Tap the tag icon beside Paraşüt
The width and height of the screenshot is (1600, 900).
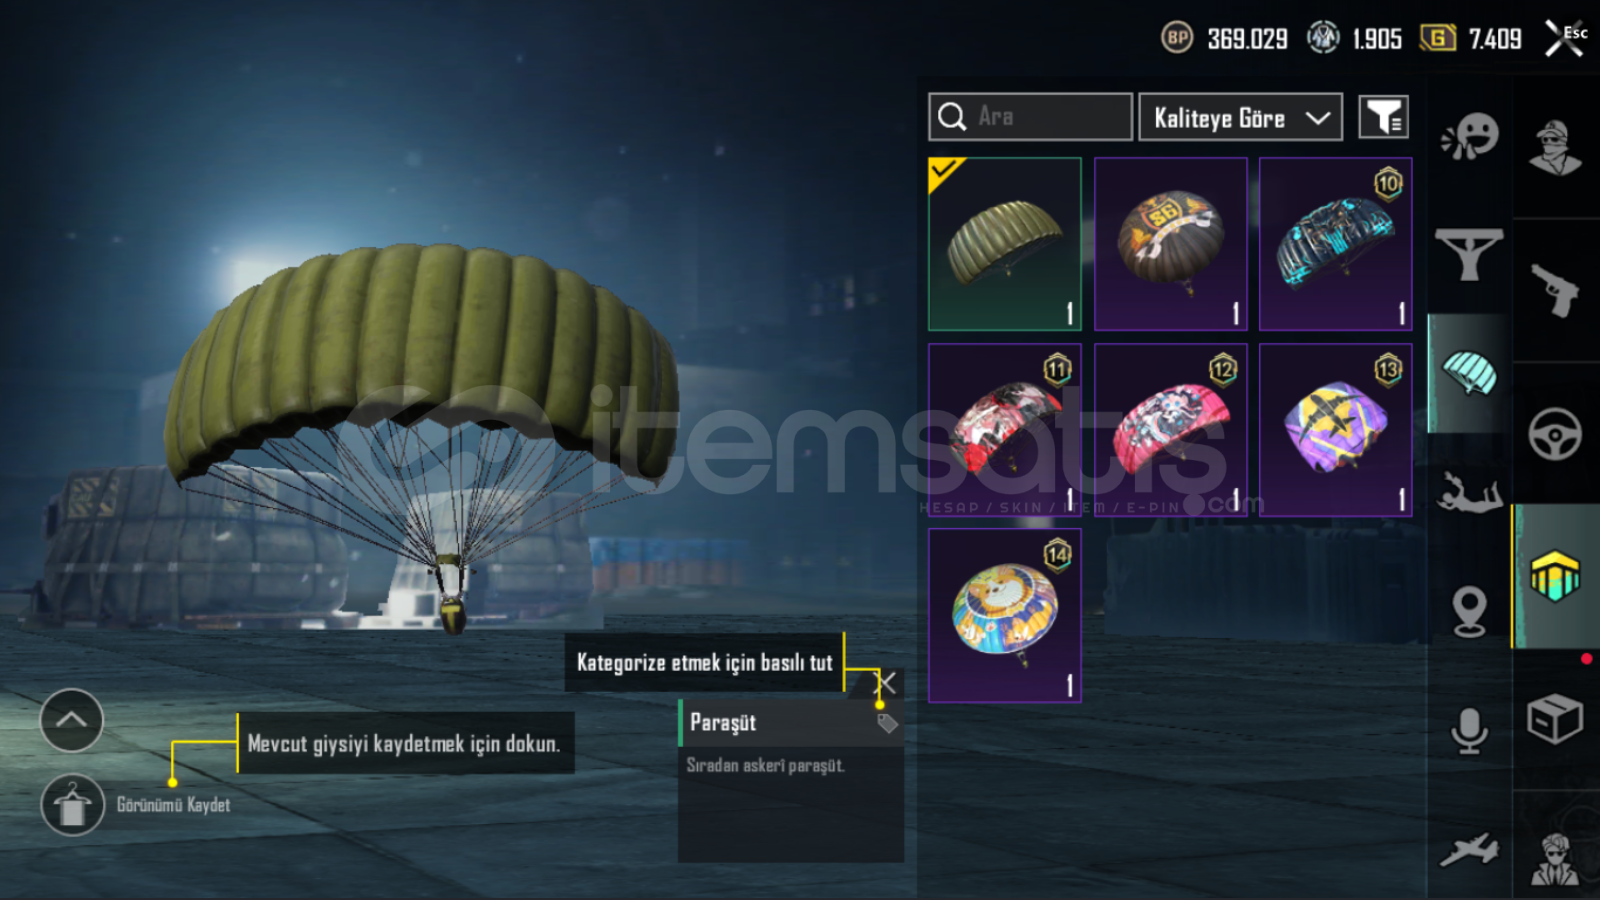[887, 723]
